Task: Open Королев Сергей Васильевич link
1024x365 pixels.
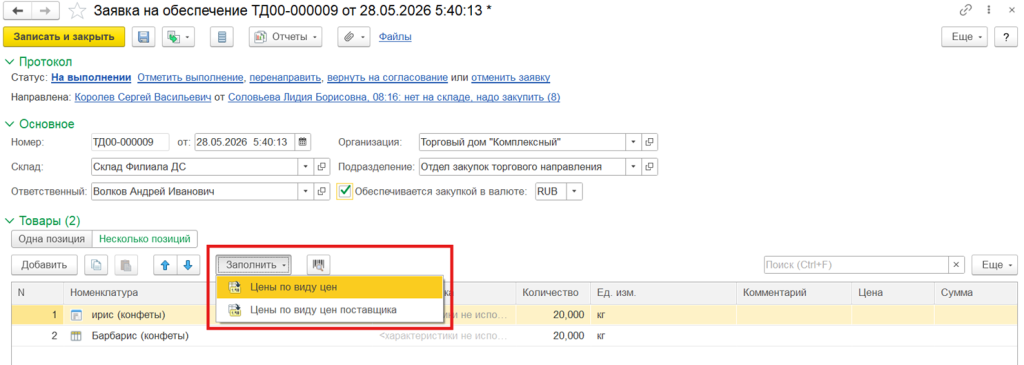Action: pyautogui.click(x=143, y=97)
